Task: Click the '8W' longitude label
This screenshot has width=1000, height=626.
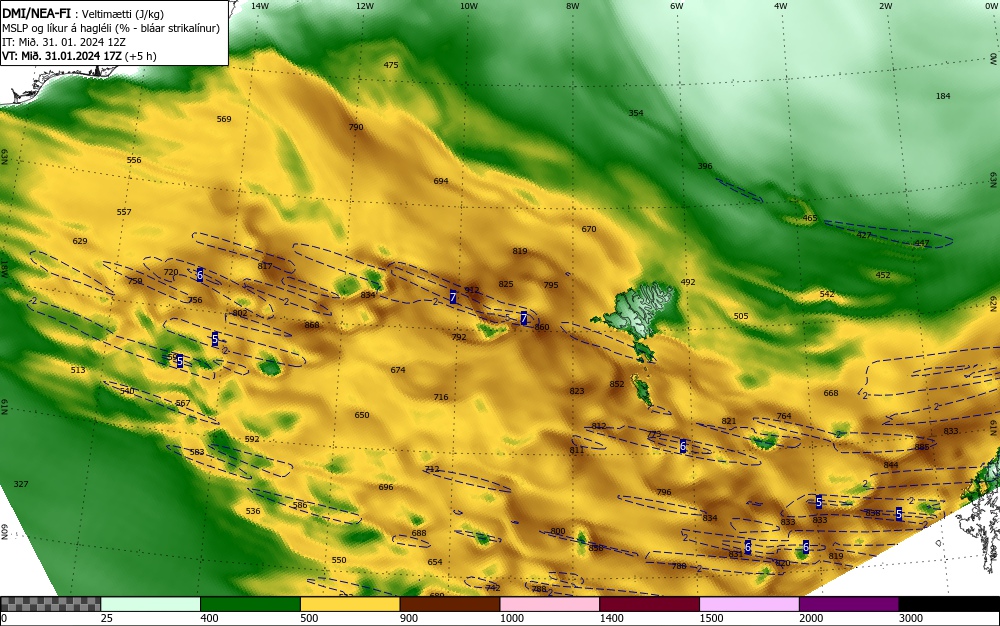Action: [x=573, y=6]
